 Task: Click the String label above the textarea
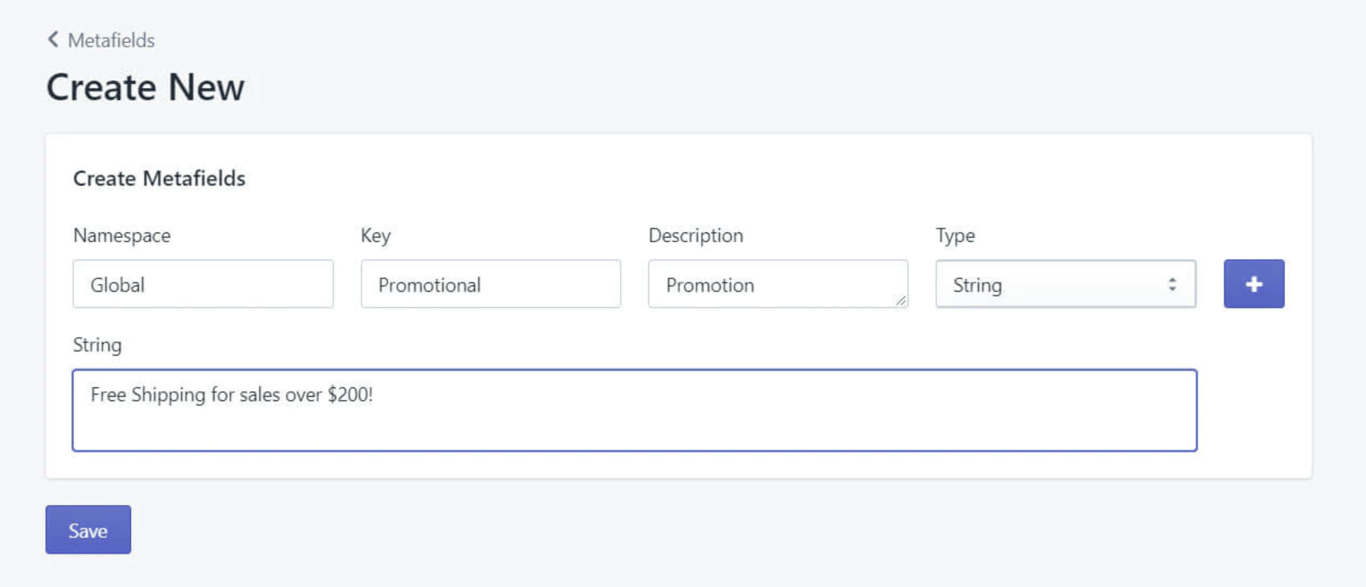(x=97, y=345)
